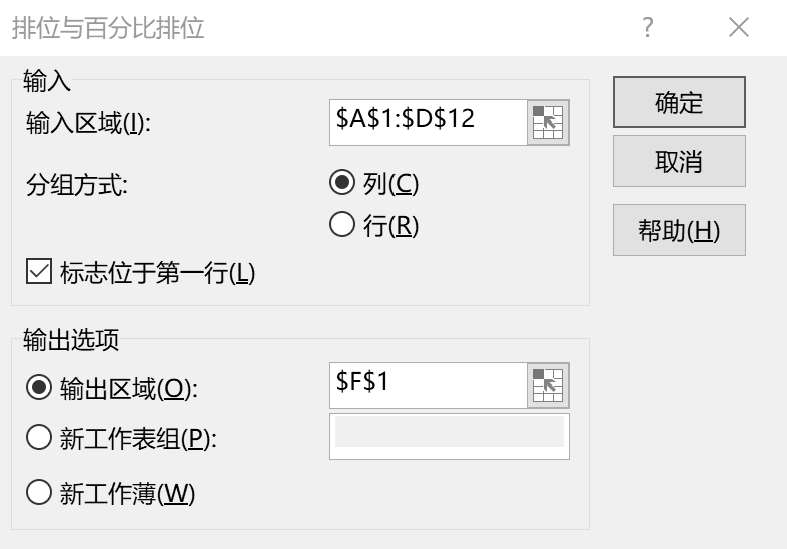Image resolution: width=787 pixels, height=549 pixels.
Task: Click the 取消 button
Action: [679, 161]
